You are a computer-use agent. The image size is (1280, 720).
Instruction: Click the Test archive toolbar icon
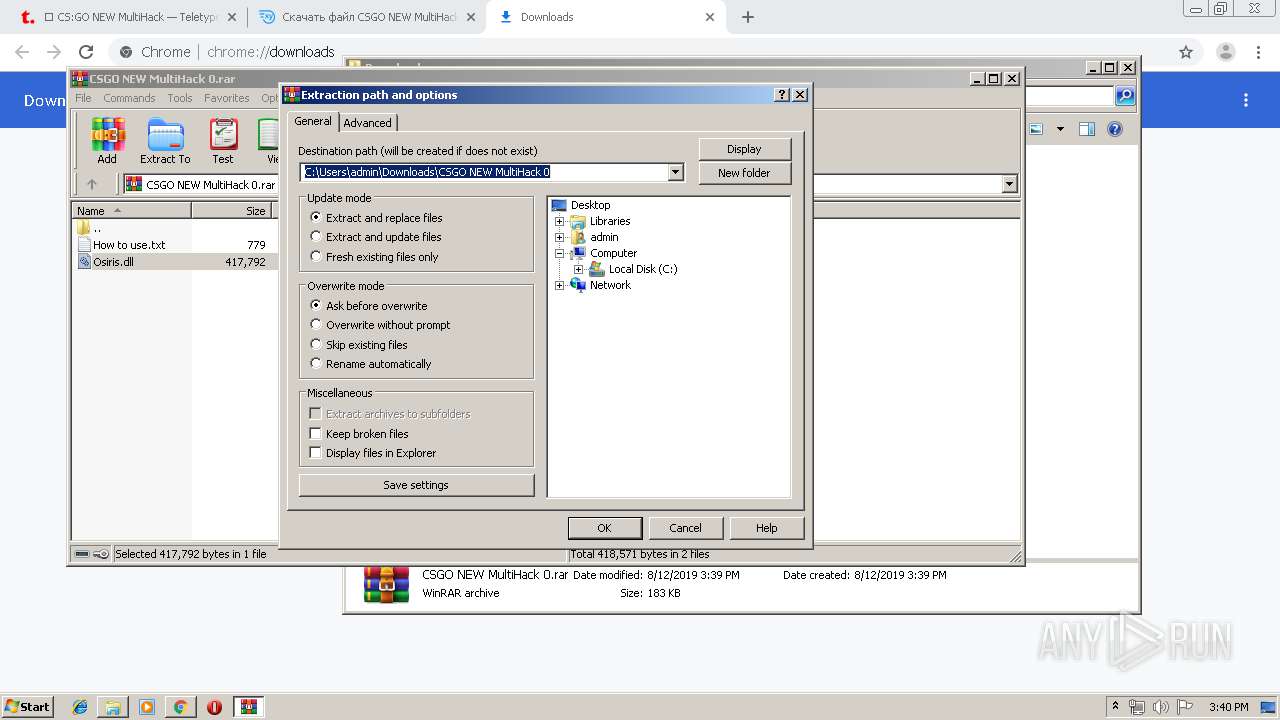[x=223, y=140]
